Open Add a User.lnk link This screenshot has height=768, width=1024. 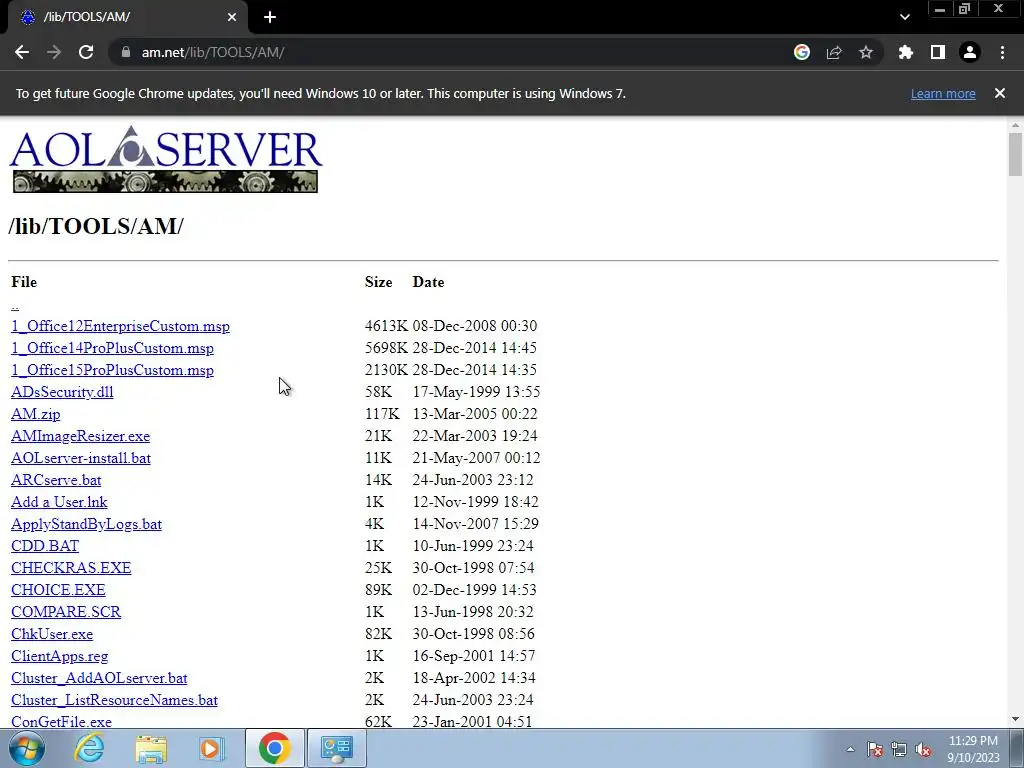pyautogui.click(x=59, y=502)
